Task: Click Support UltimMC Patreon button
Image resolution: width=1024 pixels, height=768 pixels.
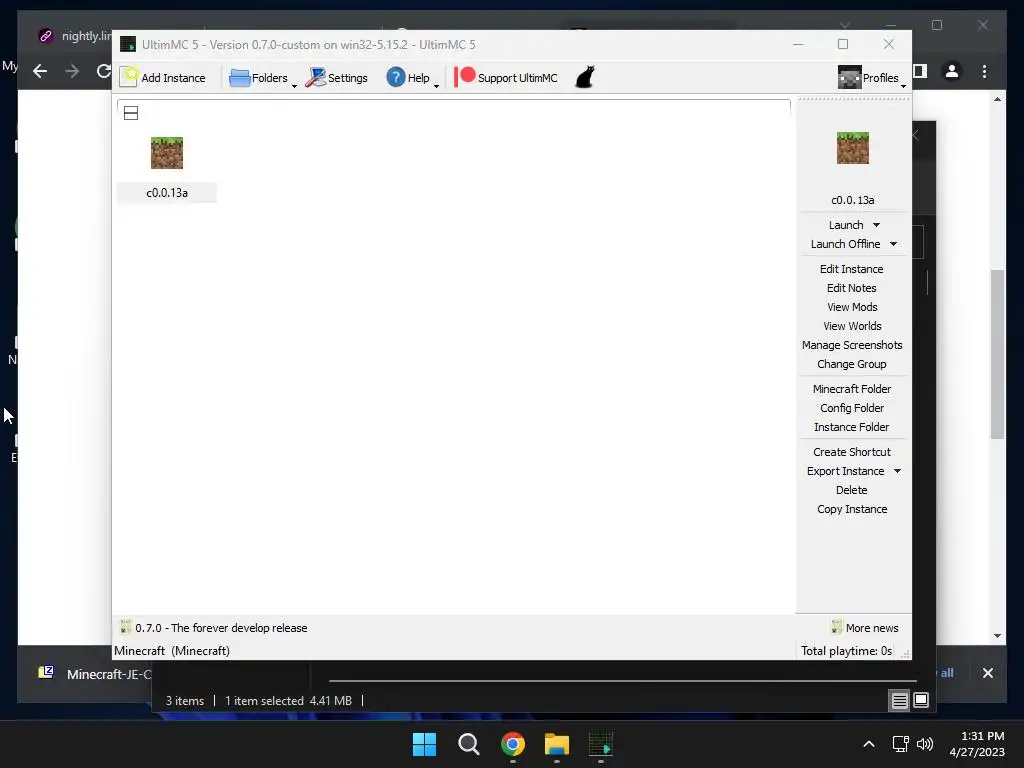Action: tap(506, 78)
